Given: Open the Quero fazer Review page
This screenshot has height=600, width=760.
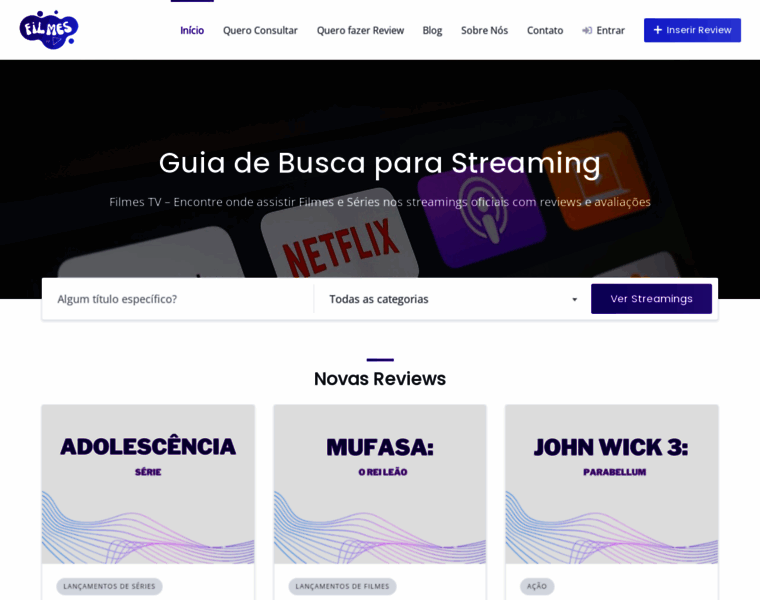Looking at the screenshot, I should click(360, 31).
